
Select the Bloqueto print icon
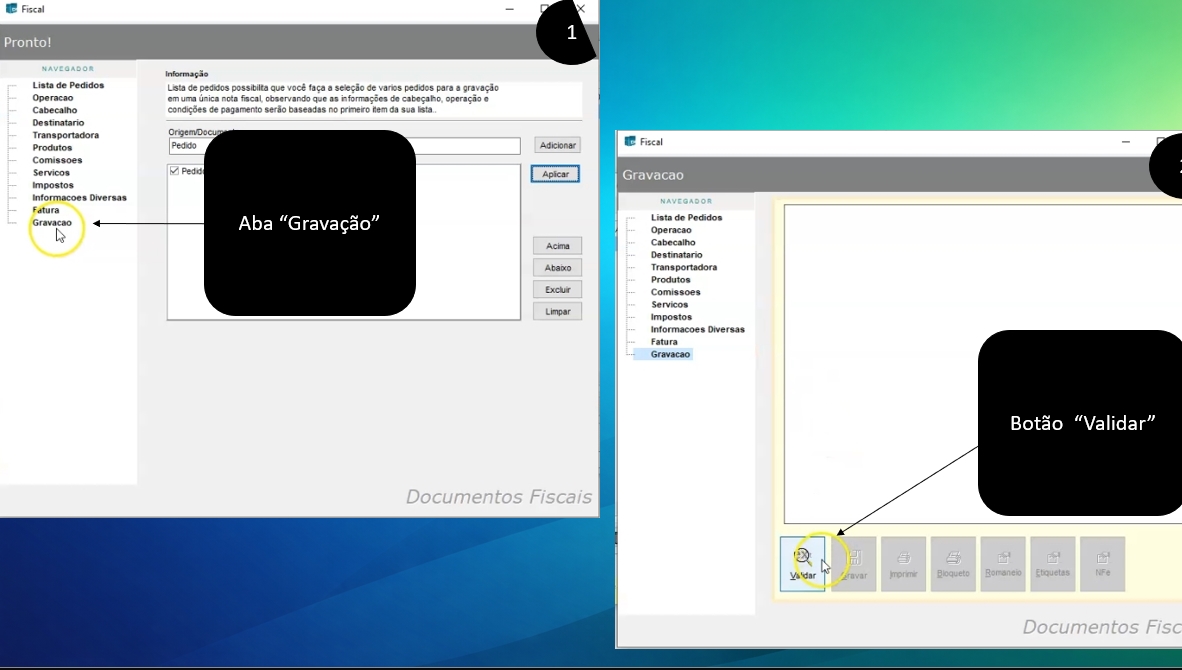953,563
